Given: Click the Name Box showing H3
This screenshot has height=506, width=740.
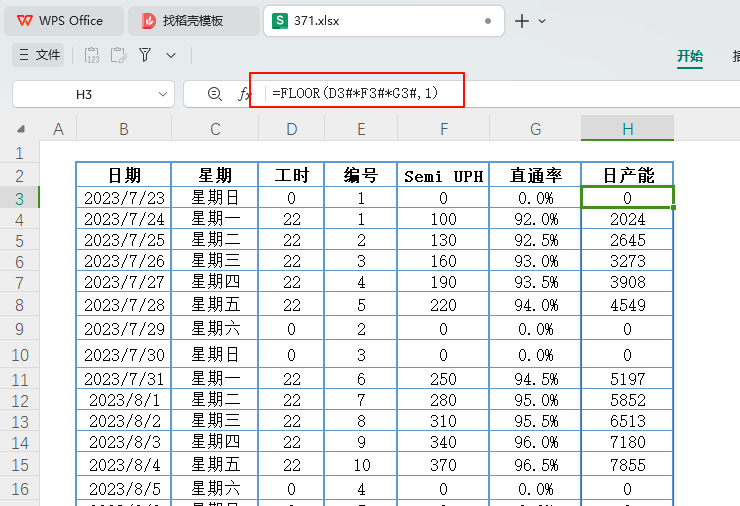Looking at the screenshot, I should coord(85,94).
